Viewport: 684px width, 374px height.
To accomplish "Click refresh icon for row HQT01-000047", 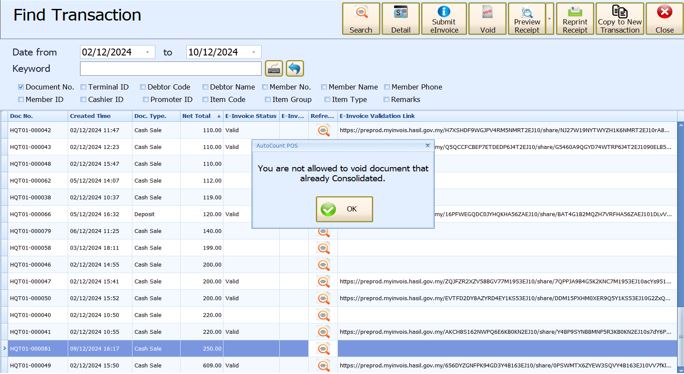I will (x=323, y=281).
